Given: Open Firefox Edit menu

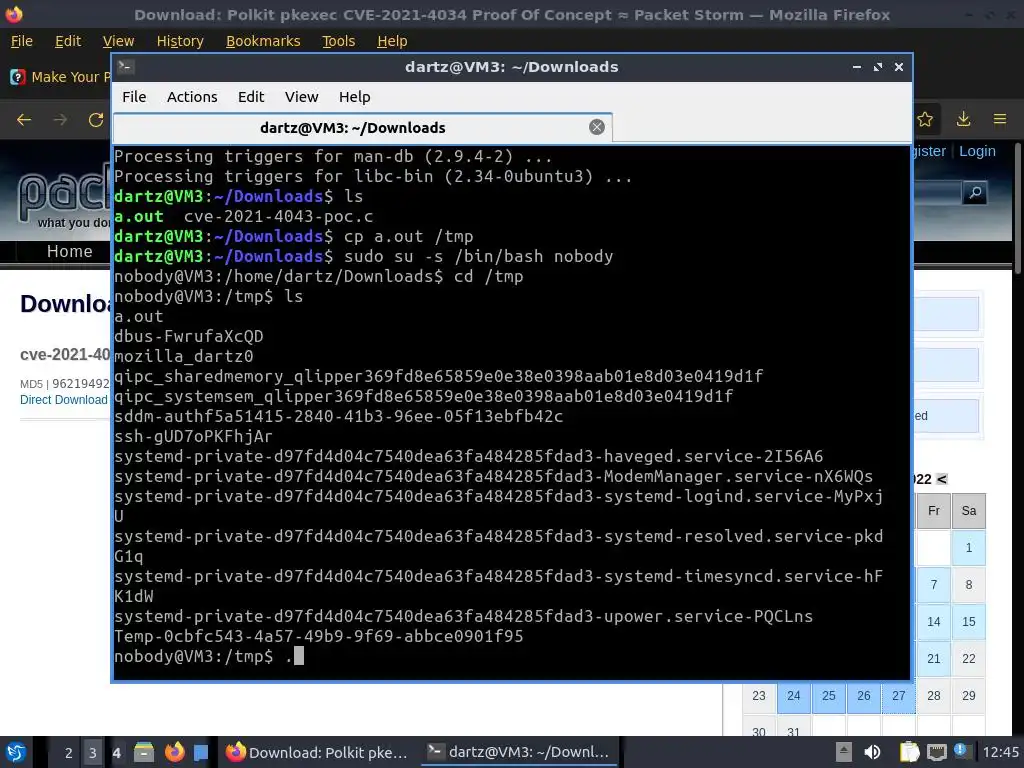Looking at the screenshot, I should point(68,41).
